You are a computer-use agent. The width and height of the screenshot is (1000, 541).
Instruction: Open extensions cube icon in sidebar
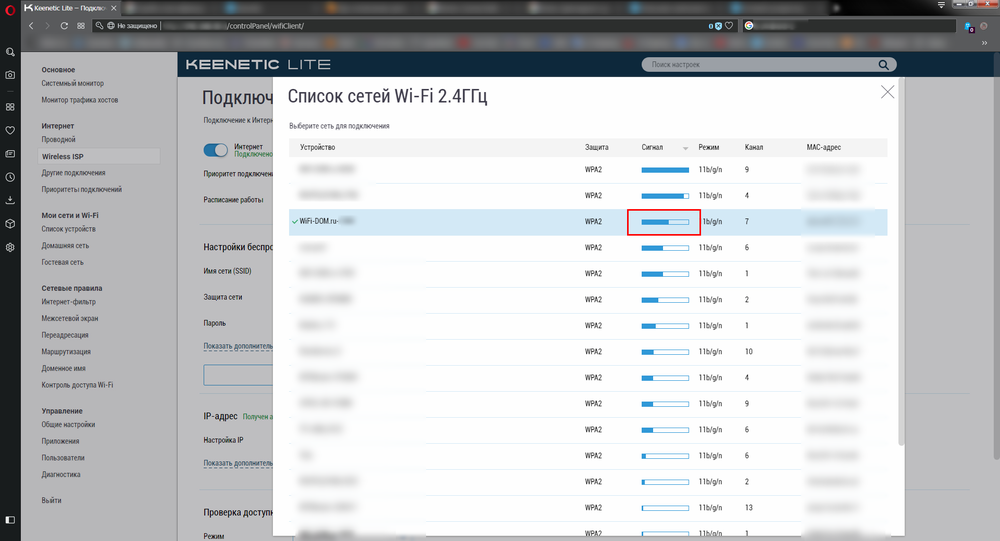[x=10, y=224]
